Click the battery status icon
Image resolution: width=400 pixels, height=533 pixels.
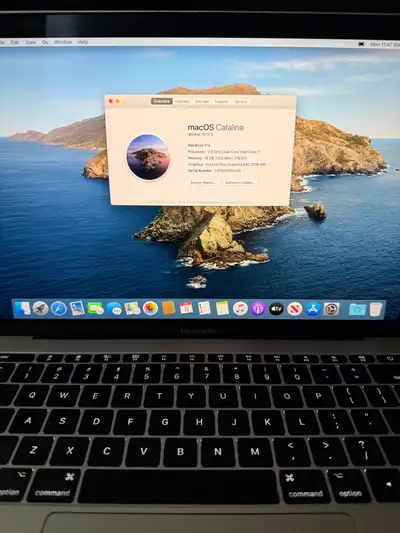click(x=362, y=44)
